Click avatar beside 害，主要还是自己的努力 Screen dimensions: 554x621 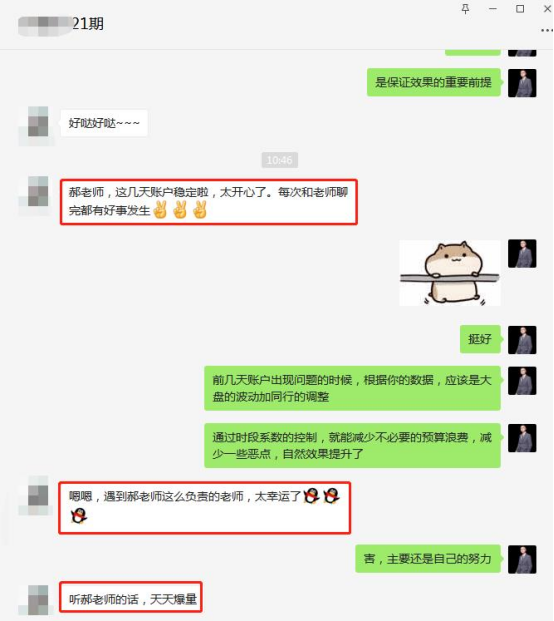coord(522,559)
